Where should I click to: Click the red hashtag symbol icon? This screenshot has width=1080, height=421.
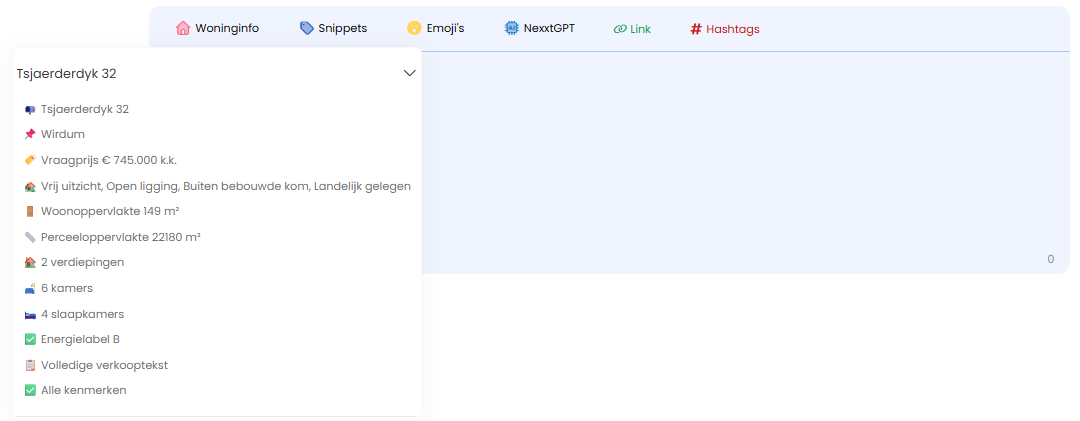click(x=696, y=29)
